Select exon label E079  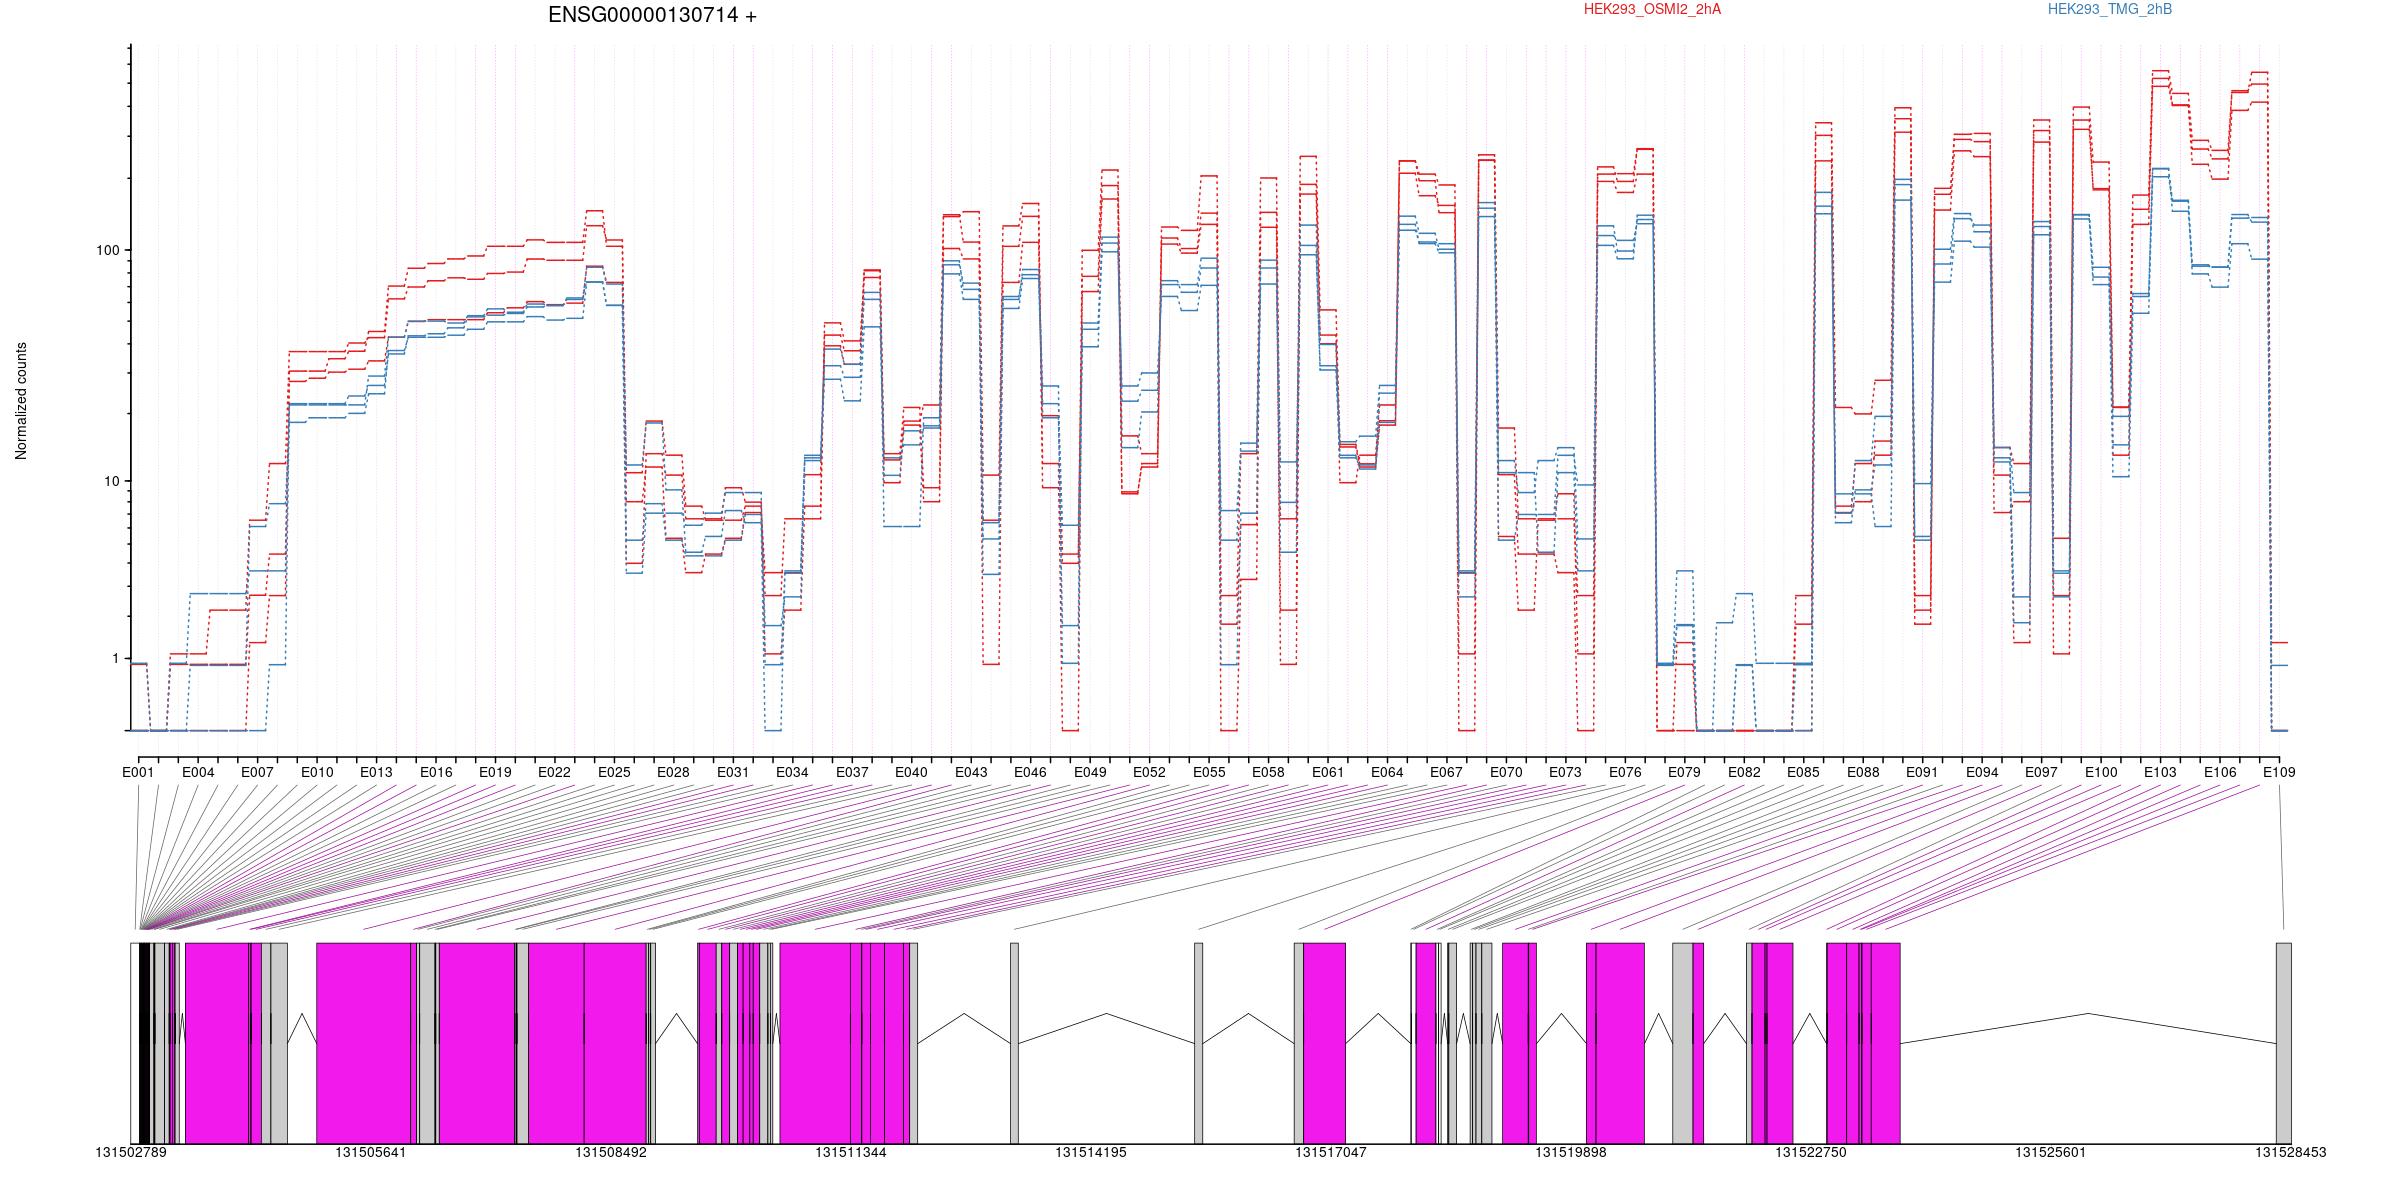tap(1684, 772)
